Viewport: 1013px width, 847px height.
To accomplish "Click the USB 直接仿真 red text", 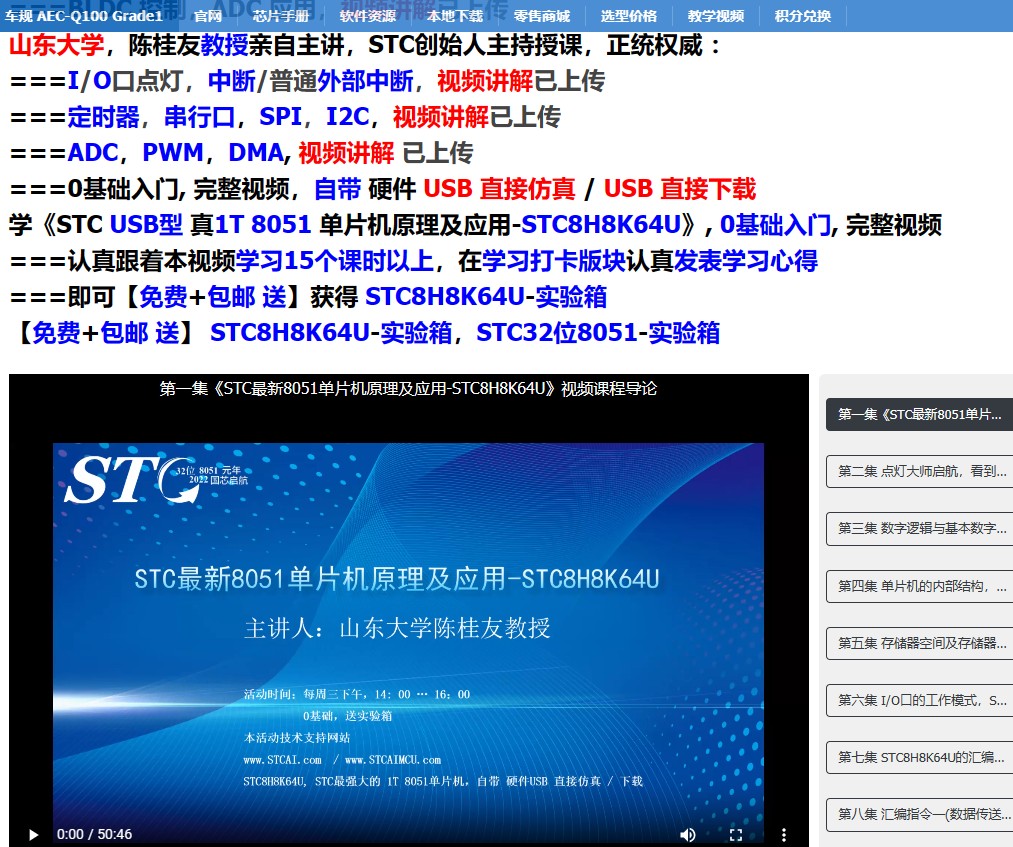I will [x=499, y=189].
